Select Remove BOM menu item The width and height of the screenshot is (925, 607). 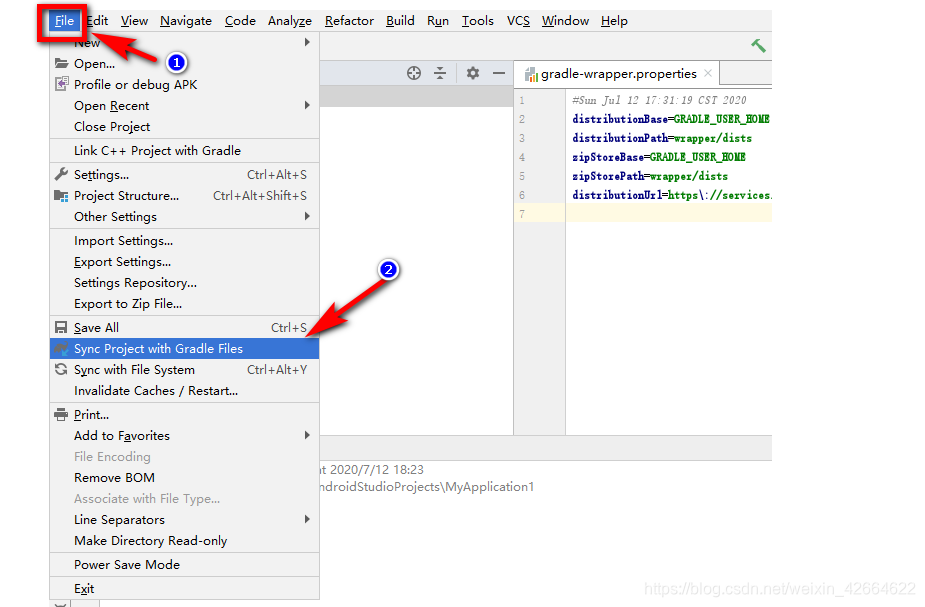click(x=185, y=477)
